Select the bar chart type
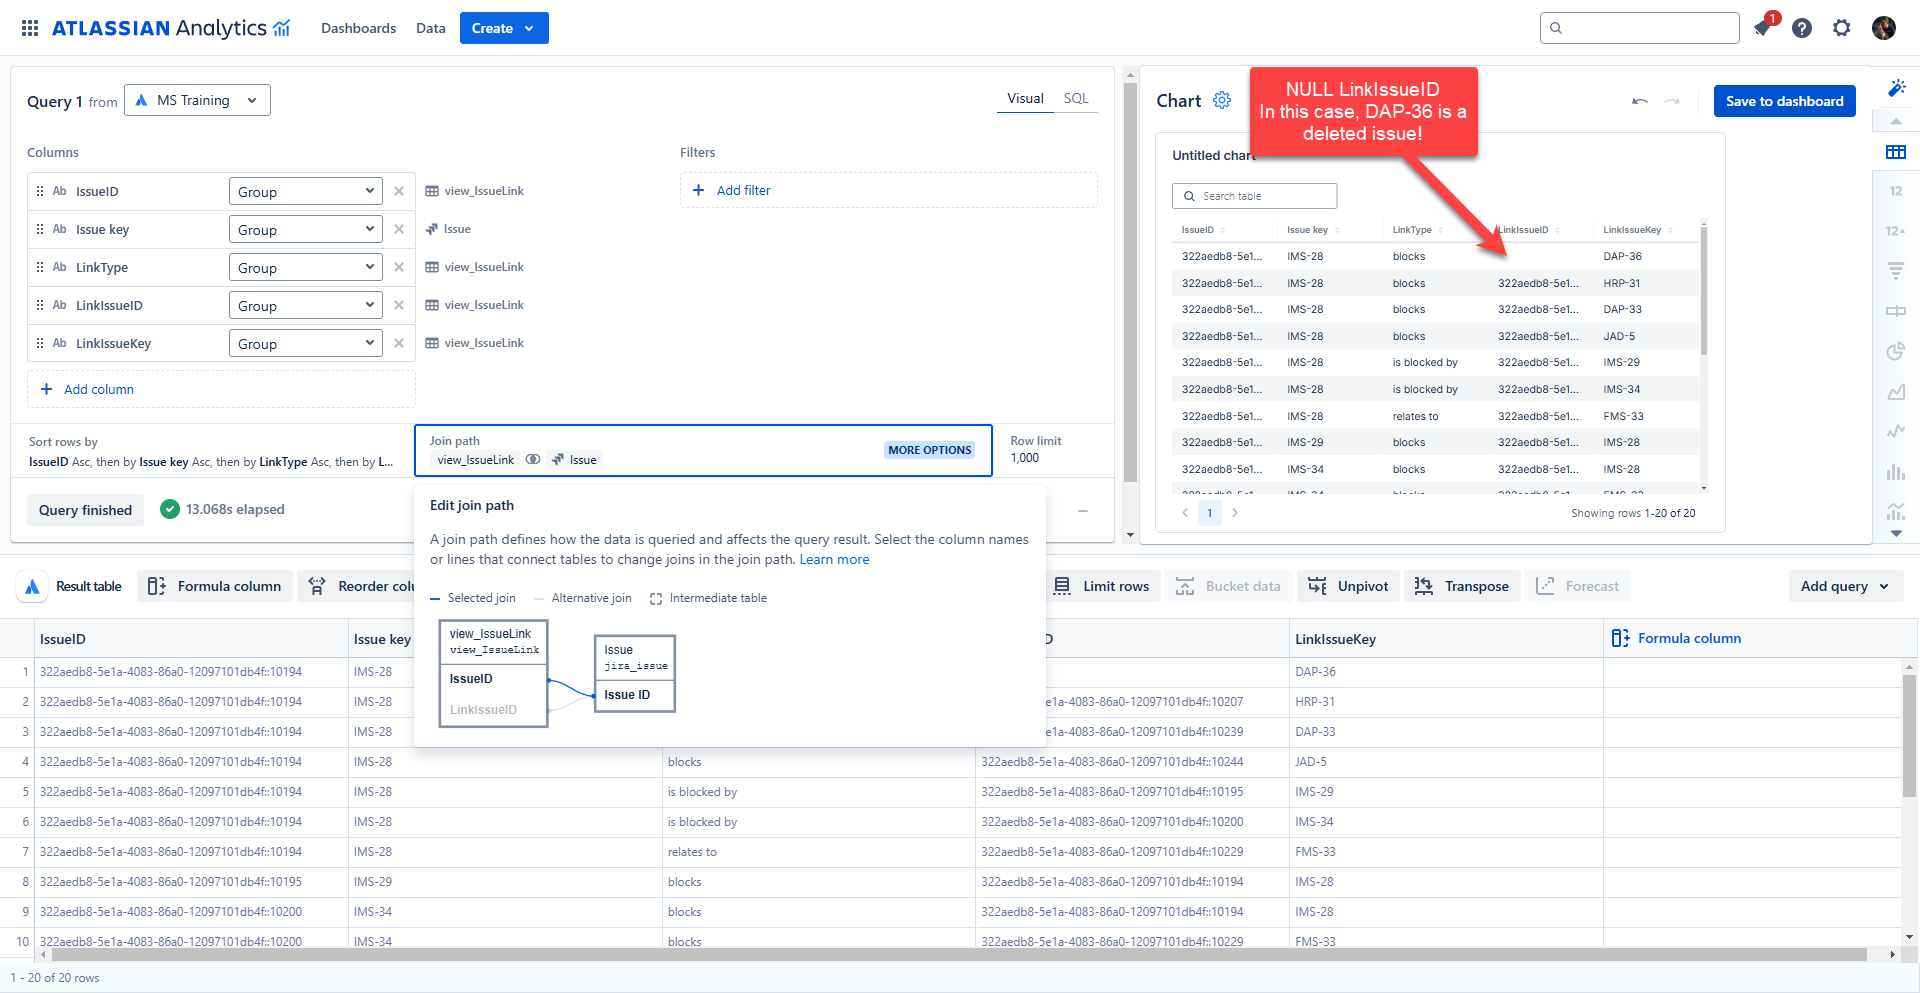 point(1896,472)
